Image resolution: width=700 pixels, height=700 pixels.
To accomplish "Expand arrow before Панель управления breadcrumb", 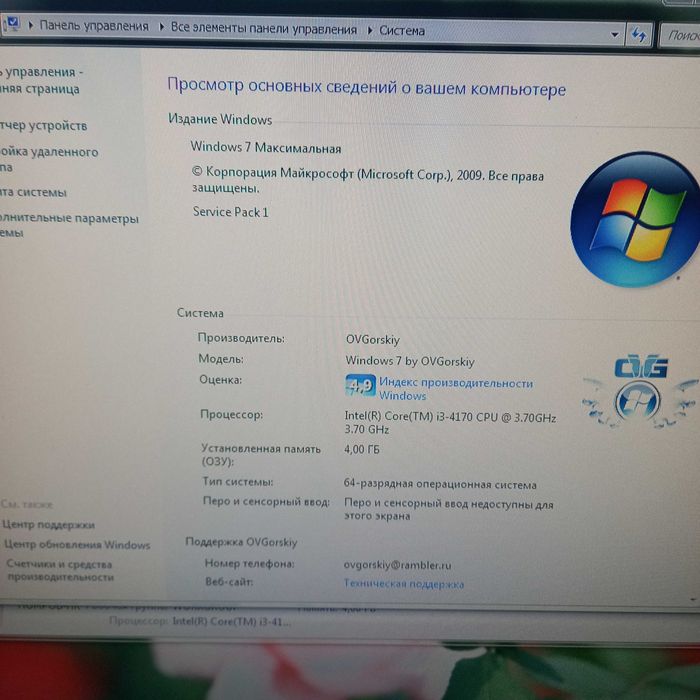I will (31, 25).
